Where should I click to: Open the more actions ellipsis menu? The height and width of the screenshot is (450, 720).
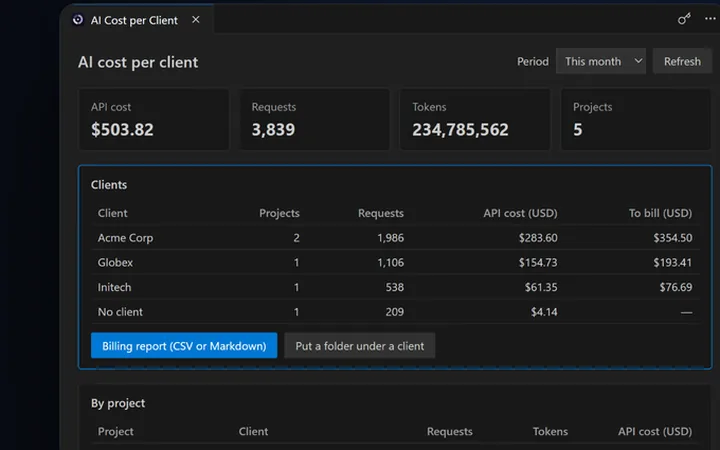(710, 19)
